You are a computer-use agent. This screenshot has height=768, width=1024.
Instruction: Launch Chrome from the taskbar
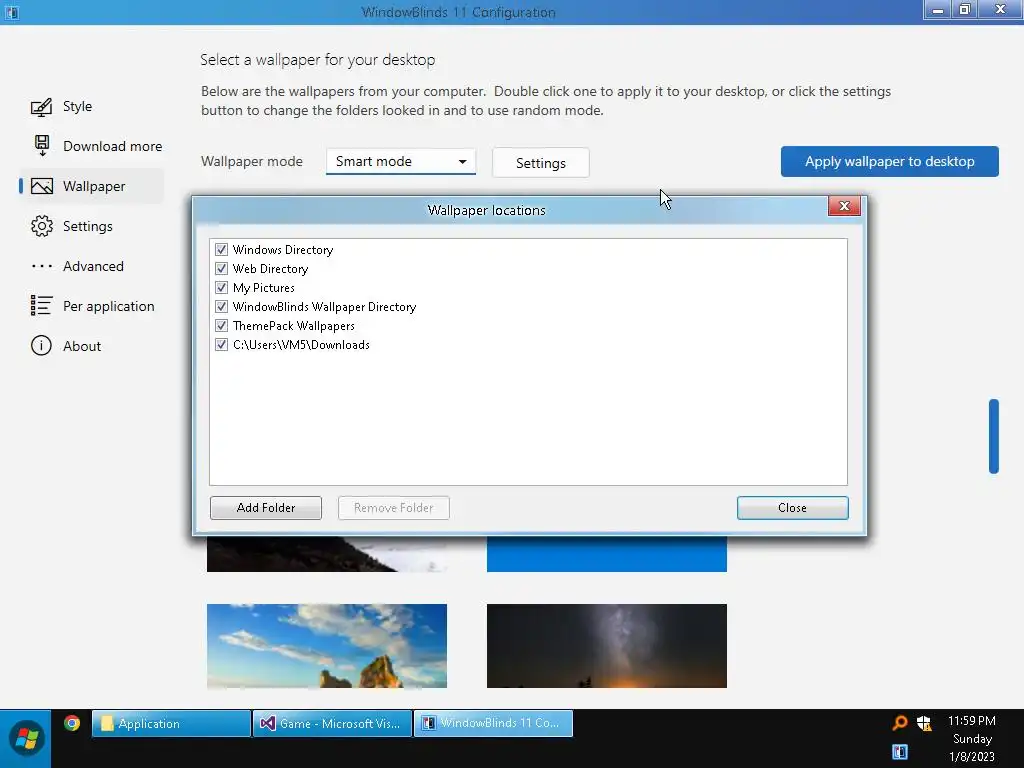pos(72,723)
